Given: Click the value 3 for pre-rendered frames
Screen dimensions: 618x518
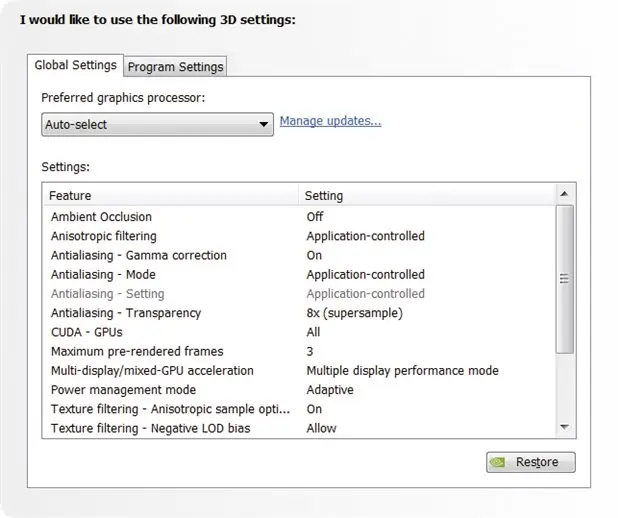Looking at the screenshot, I should 310,351.
